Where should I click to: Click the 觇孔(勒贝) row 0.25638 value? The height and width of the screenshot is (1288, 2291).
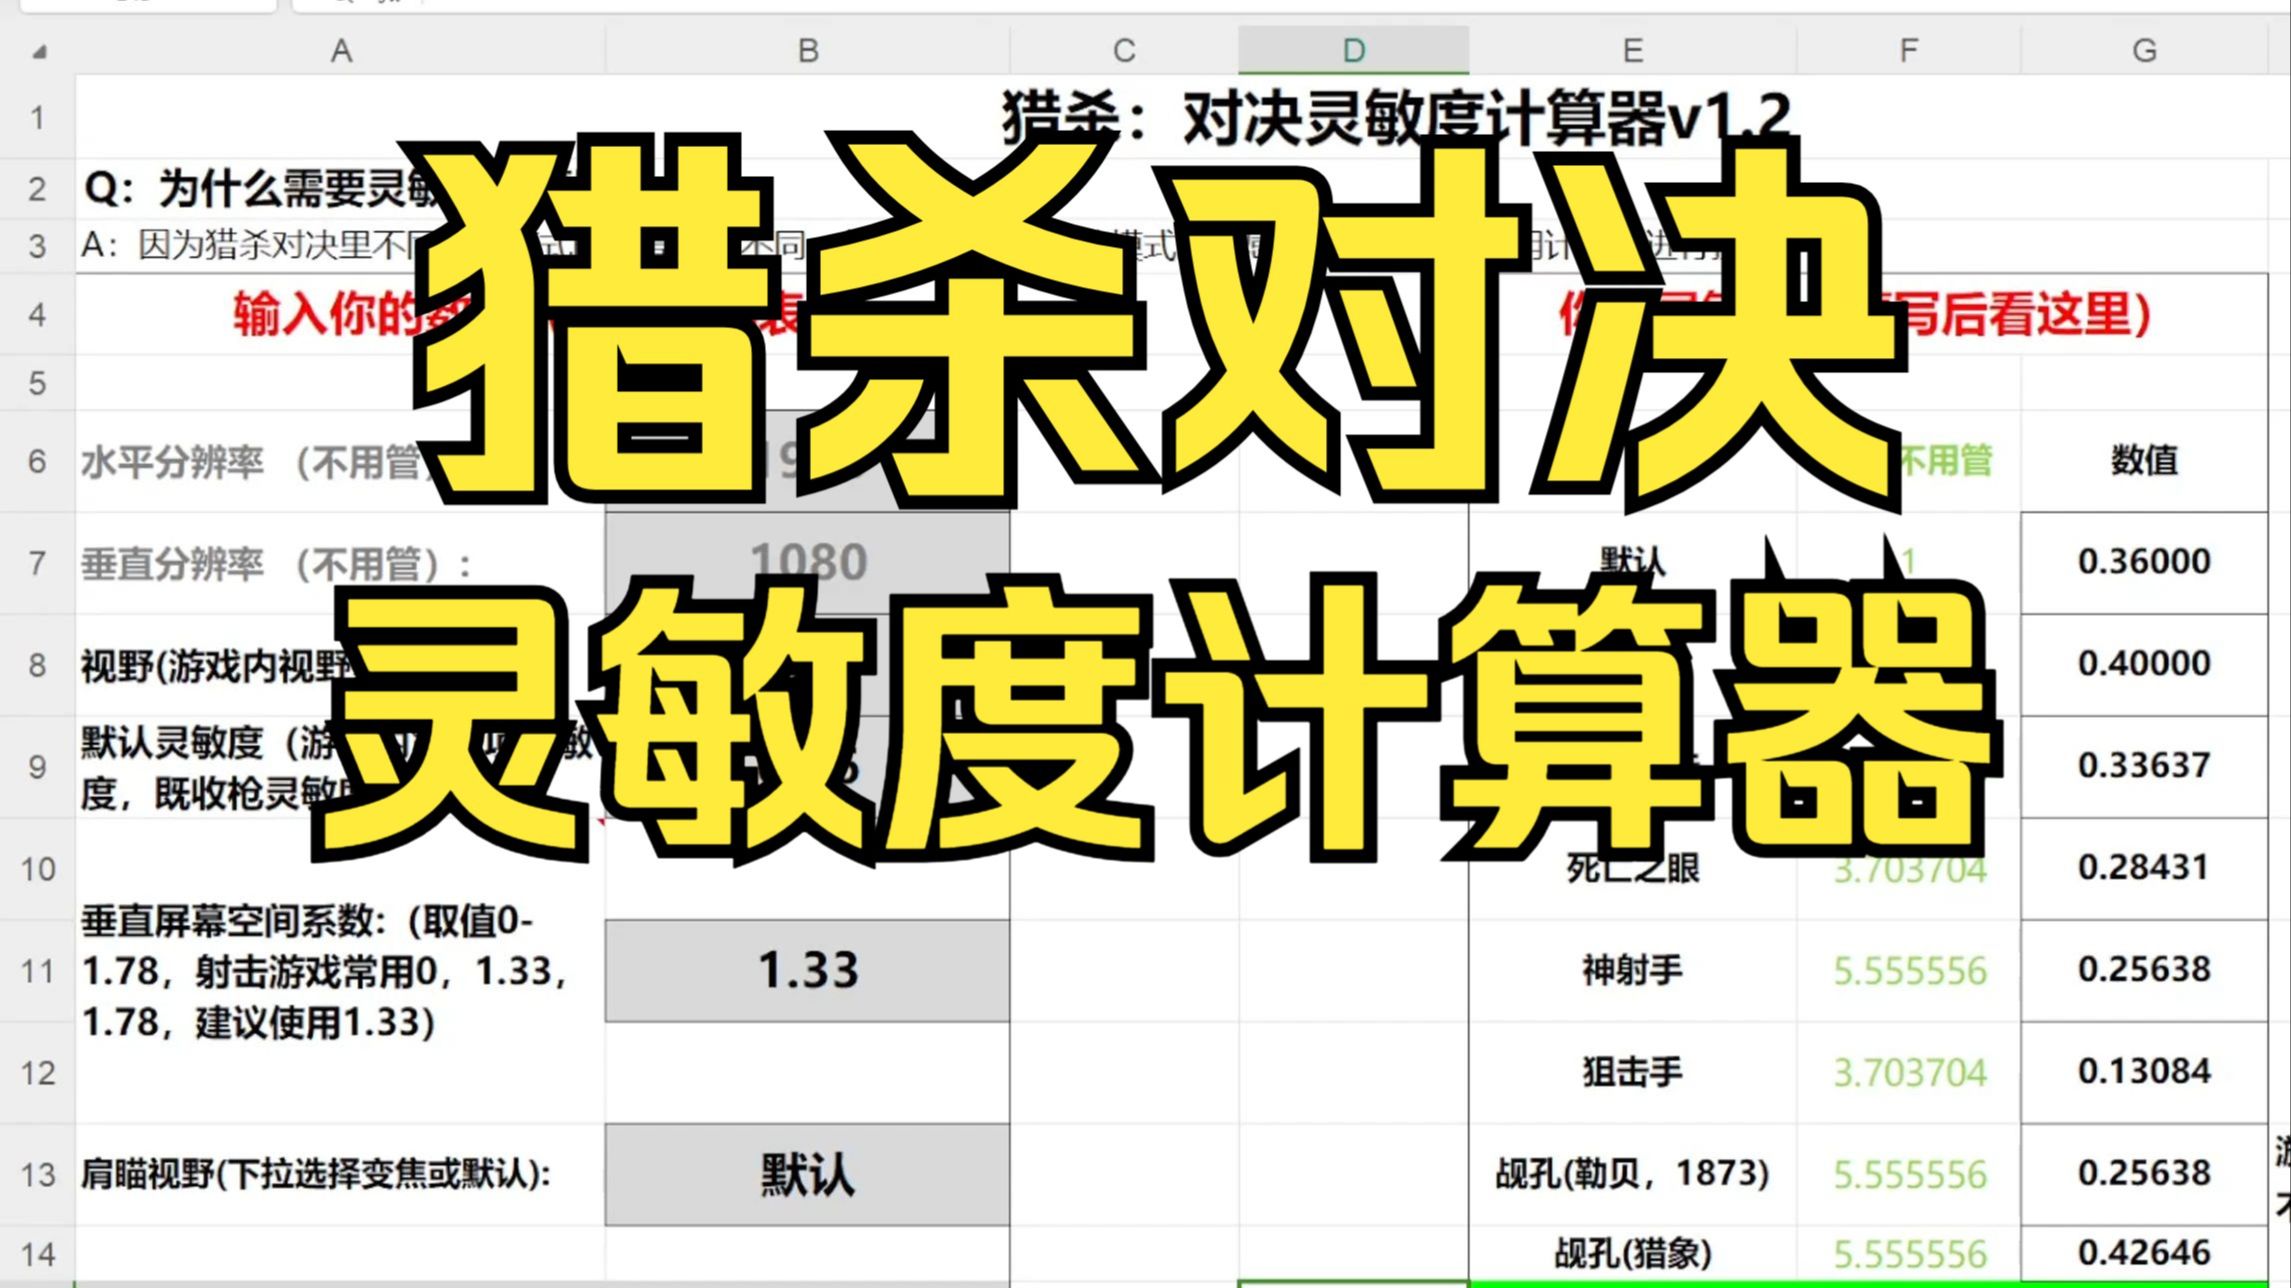[2144, 1175]
